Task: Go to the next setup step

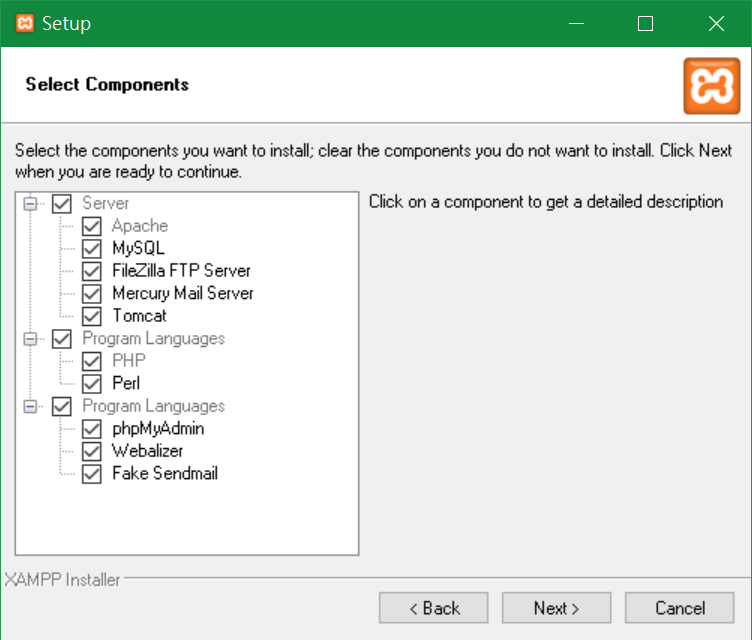Action: pyautogui.click(x=556, y=608)
